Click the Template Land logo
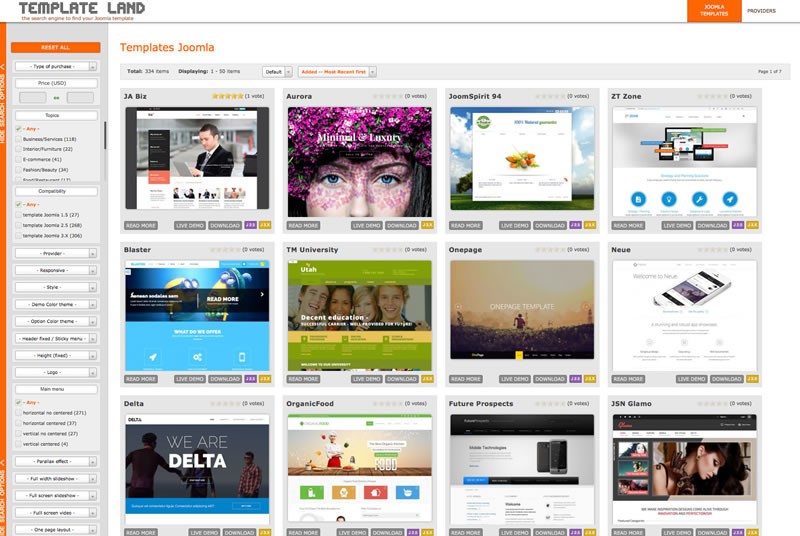This screenshot has width=800, height=536. click(82, 11)
